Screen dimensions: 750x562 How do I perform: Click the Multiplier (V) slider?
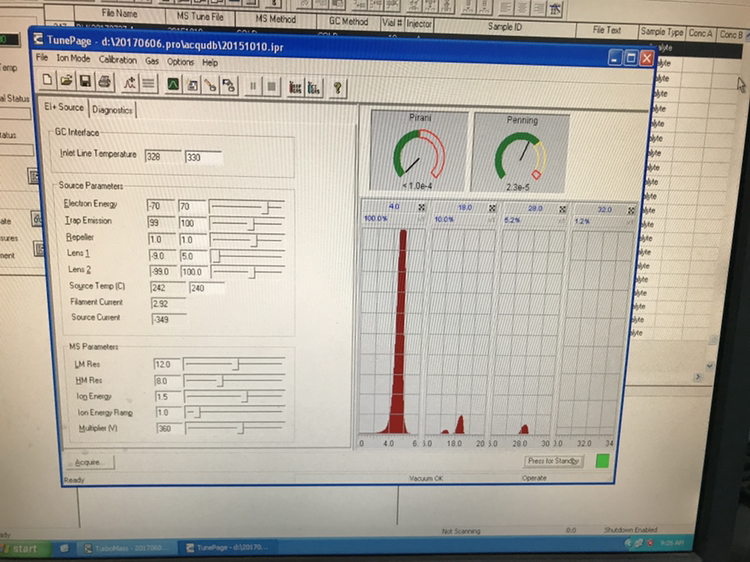click(x=236, y=428)
